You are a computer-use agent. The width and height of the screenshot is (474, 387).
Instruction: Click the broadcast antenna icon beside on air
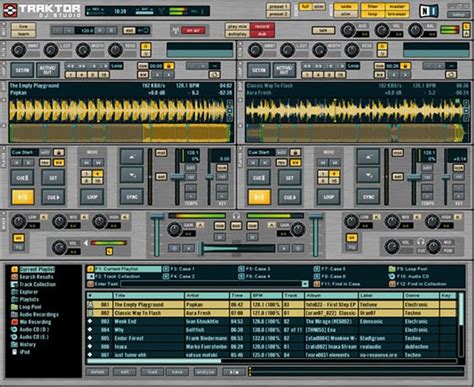175,31
